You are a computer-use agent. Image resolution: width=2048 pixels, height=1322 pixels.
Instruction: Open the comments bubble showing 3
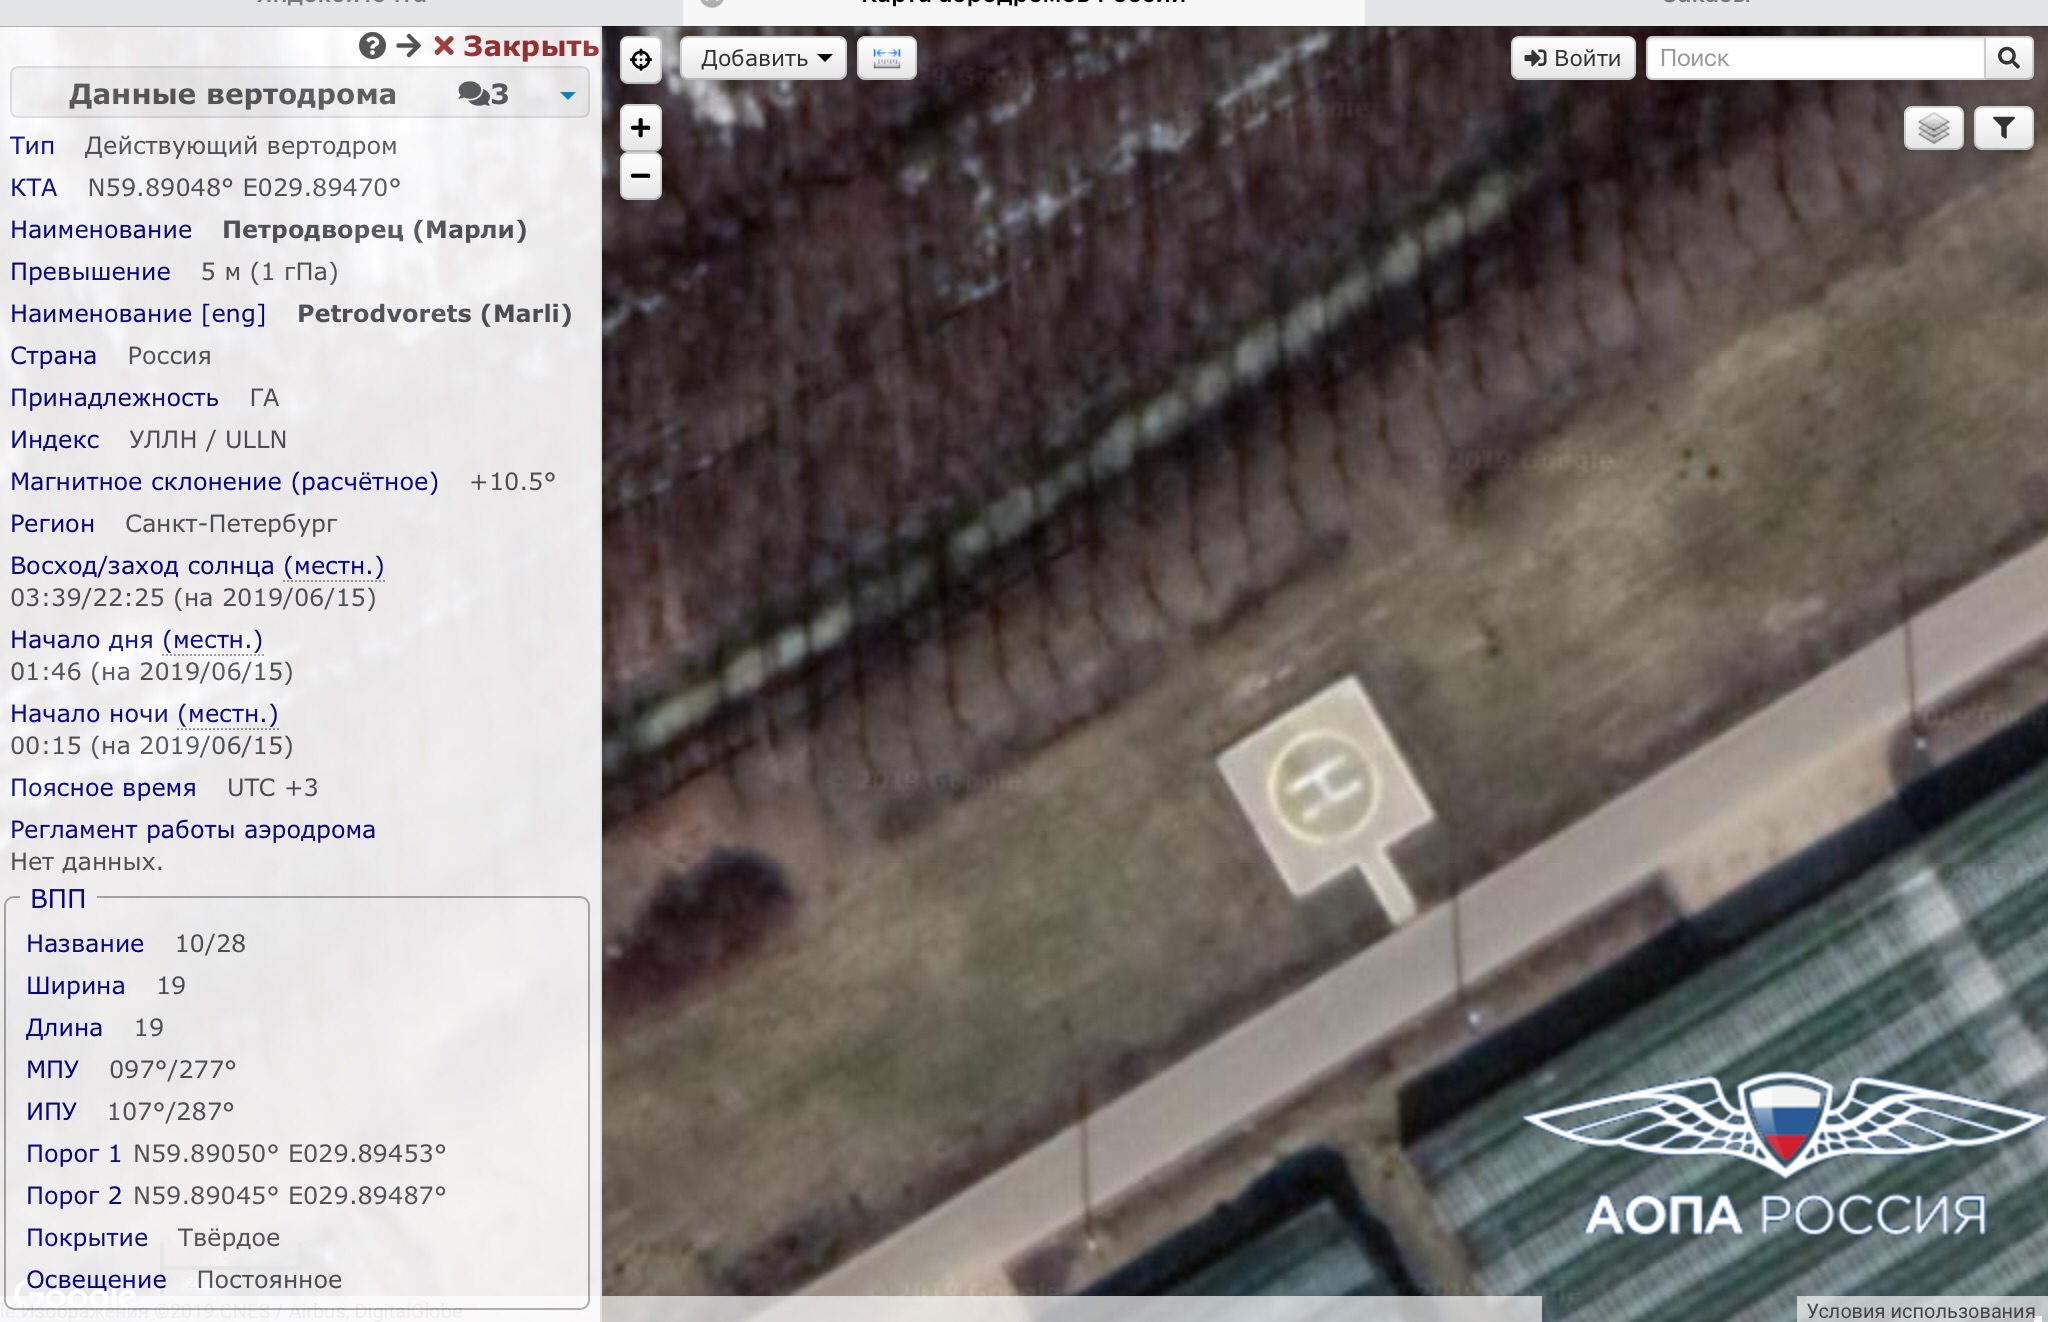pyautogui.click(x=483, y=94)
